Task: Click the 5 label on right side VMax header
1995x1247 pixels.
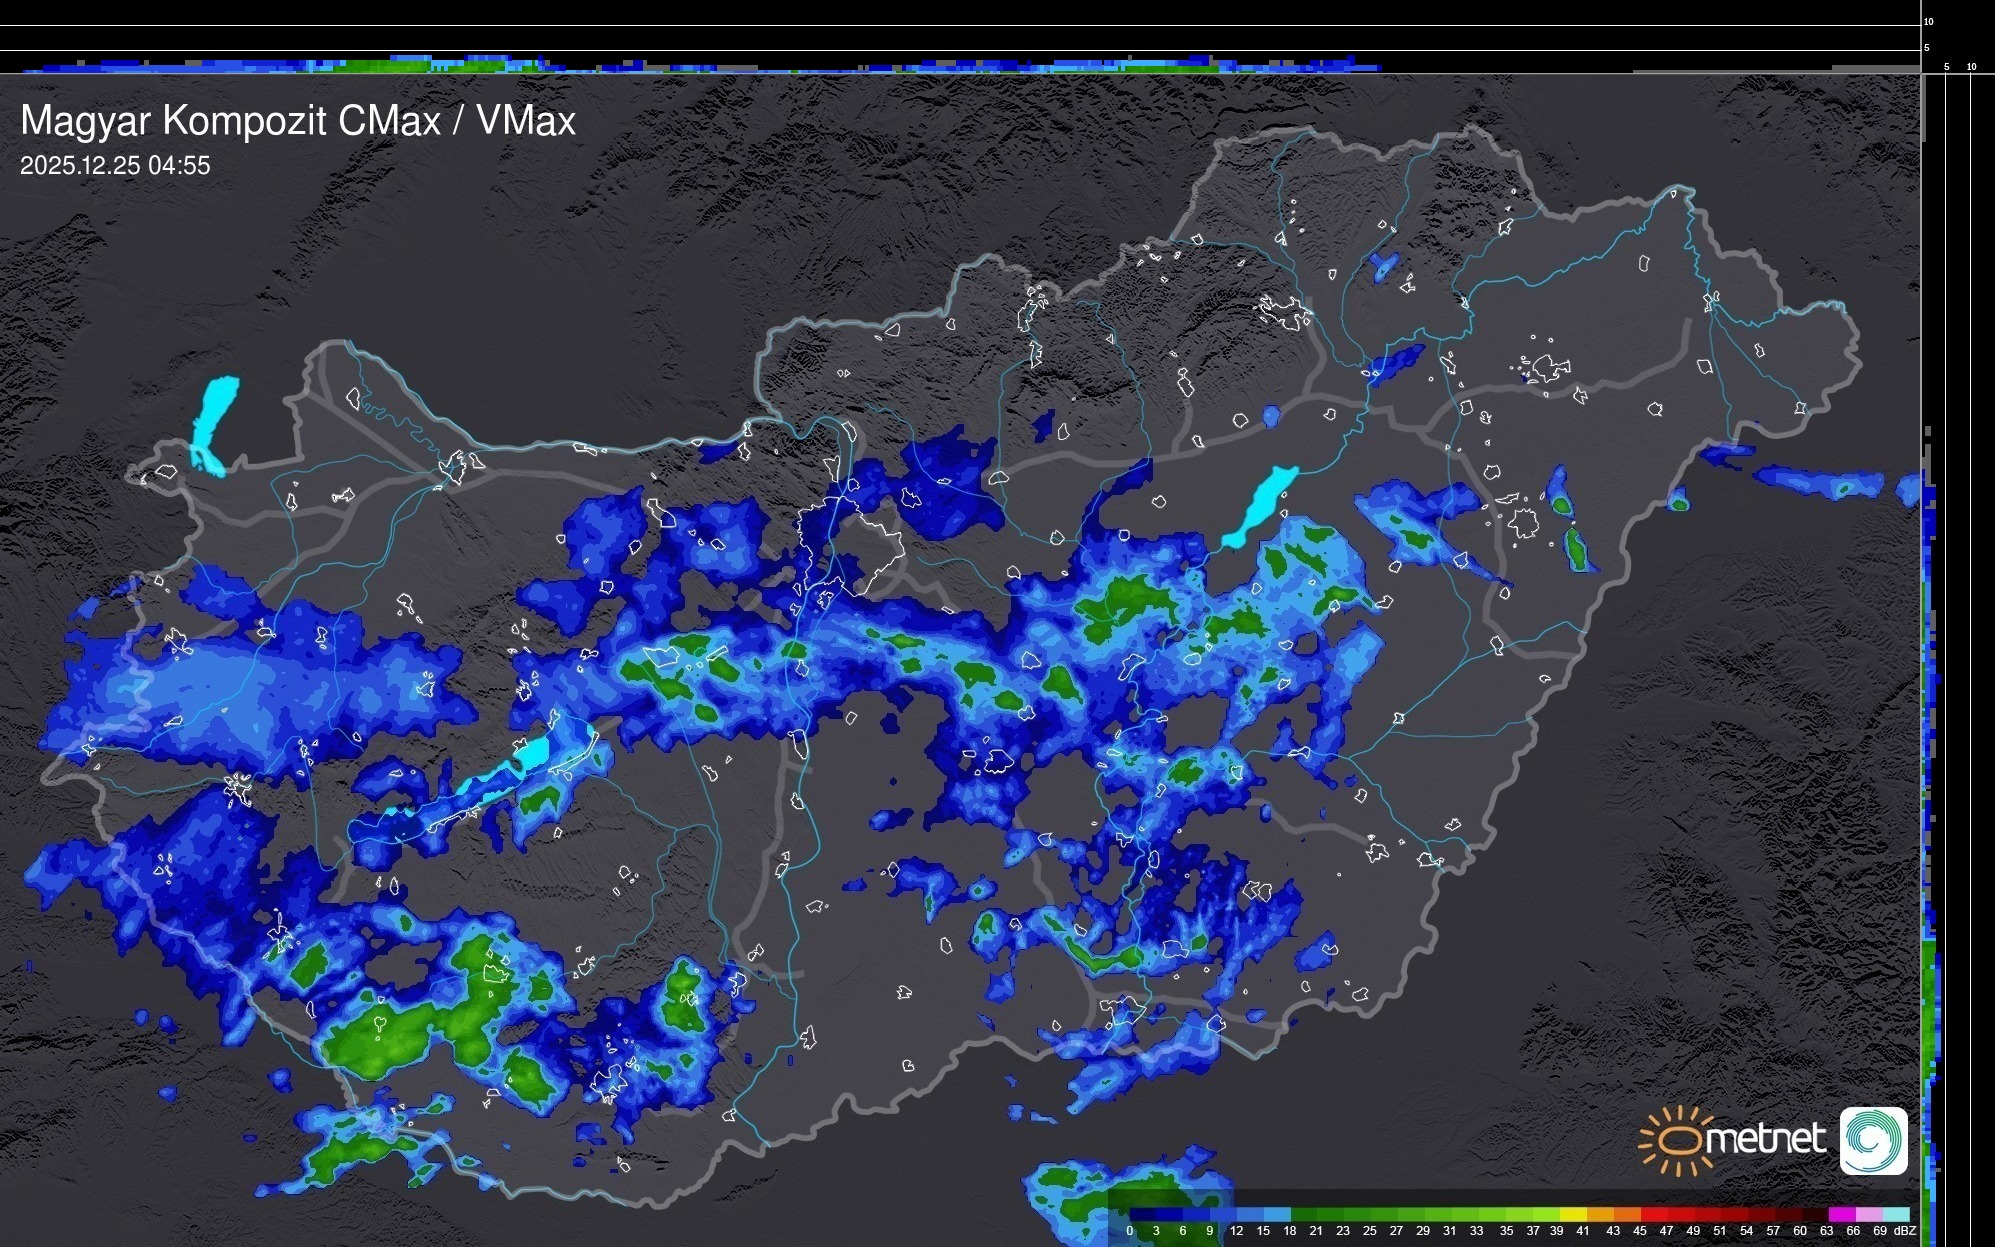Action: point(1947,67)
